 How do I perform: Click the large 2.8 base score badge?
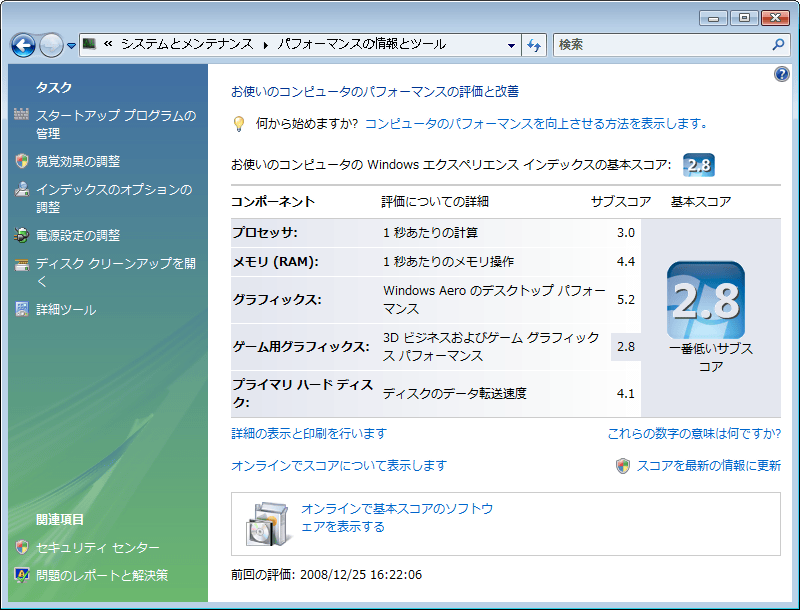[x=705, y=299]
